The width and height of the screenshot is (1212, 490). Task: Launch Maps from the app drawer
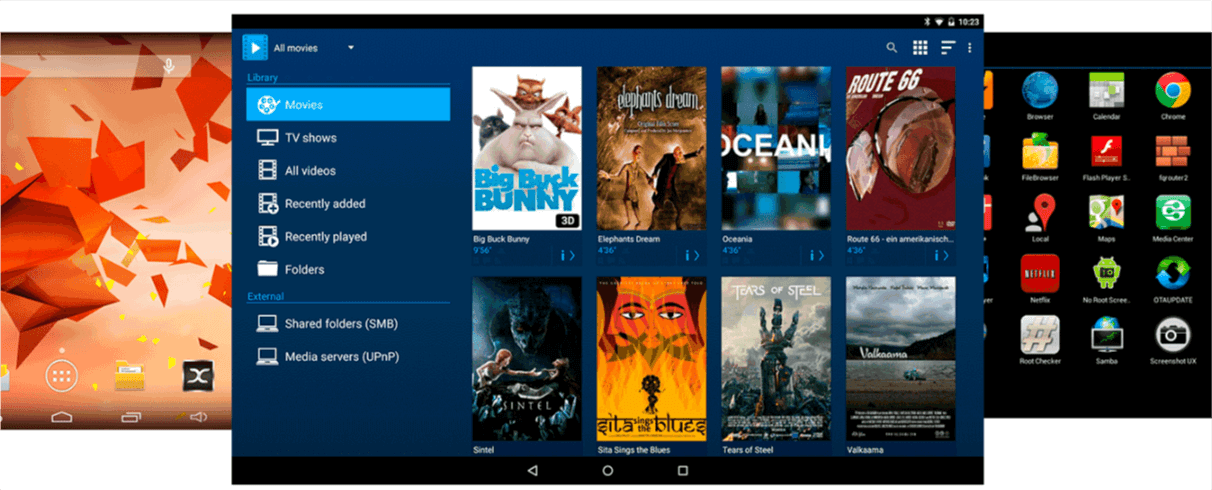[x=1106, y=219]
